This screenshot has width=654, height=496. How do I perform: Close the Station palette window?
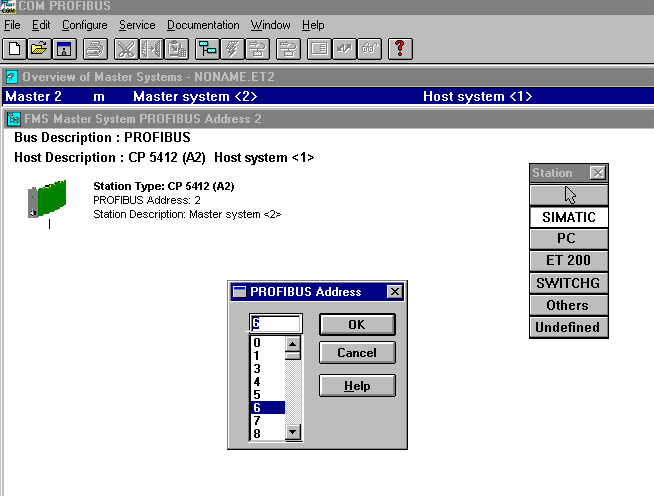(x=598, y=173)
